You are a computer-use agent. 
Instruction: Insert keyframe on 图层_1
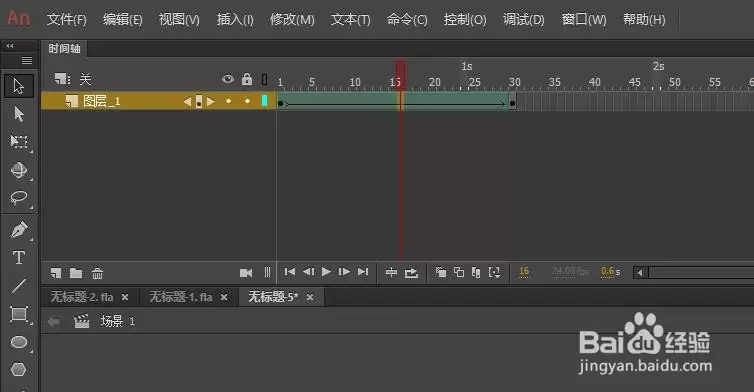pyautogui.click(x=199, y=101)
